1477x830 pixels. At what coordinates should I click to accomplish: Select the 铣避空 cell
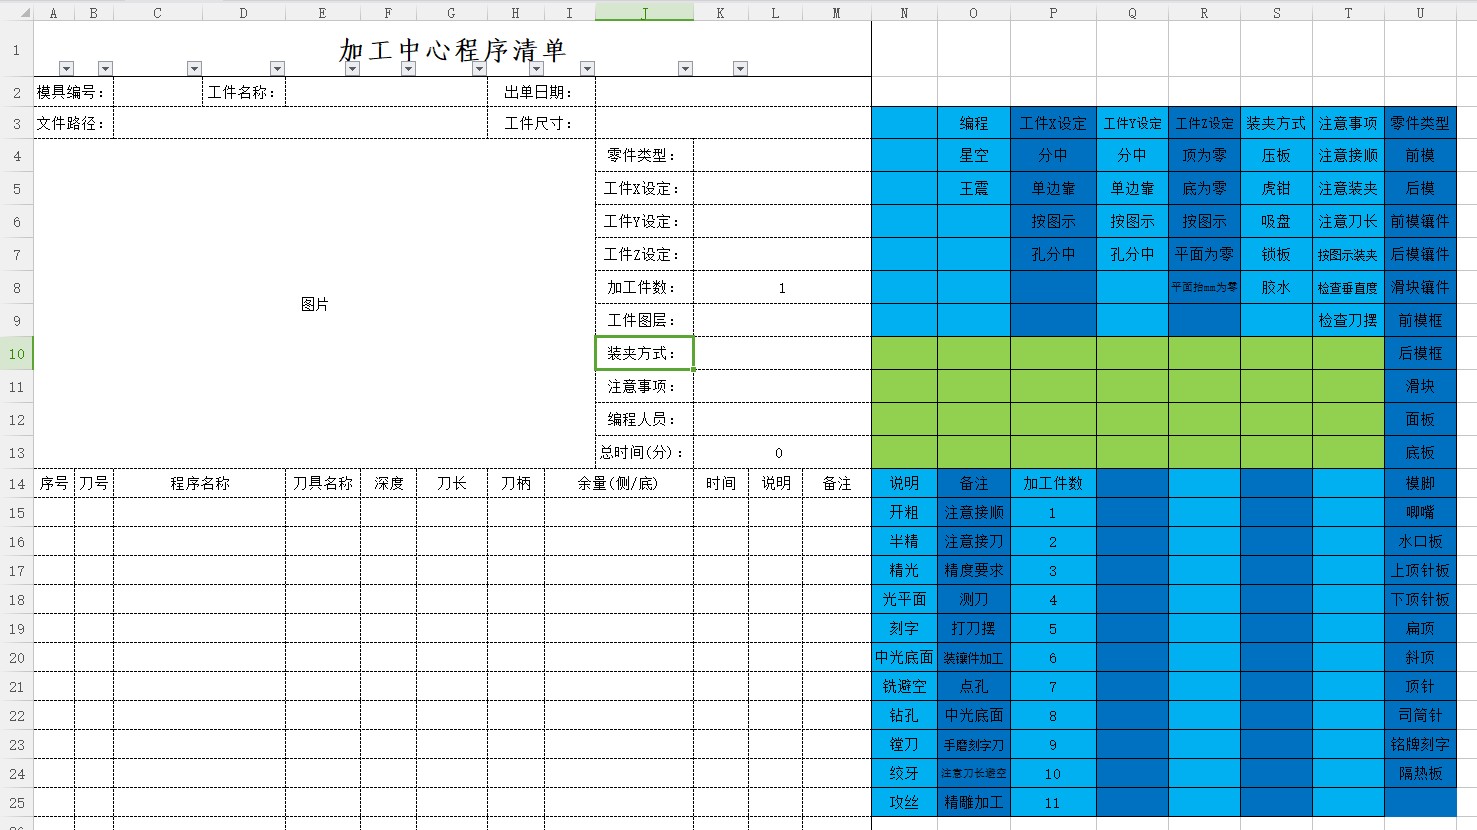904,686
